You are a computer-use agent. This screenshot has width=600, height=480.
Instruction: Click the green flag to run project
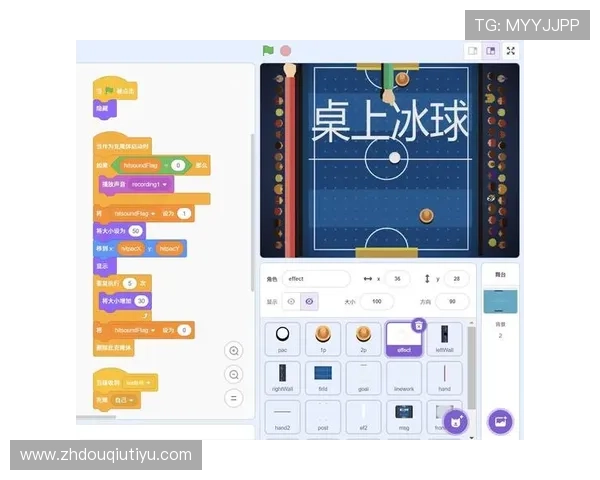tap(268, 51)
